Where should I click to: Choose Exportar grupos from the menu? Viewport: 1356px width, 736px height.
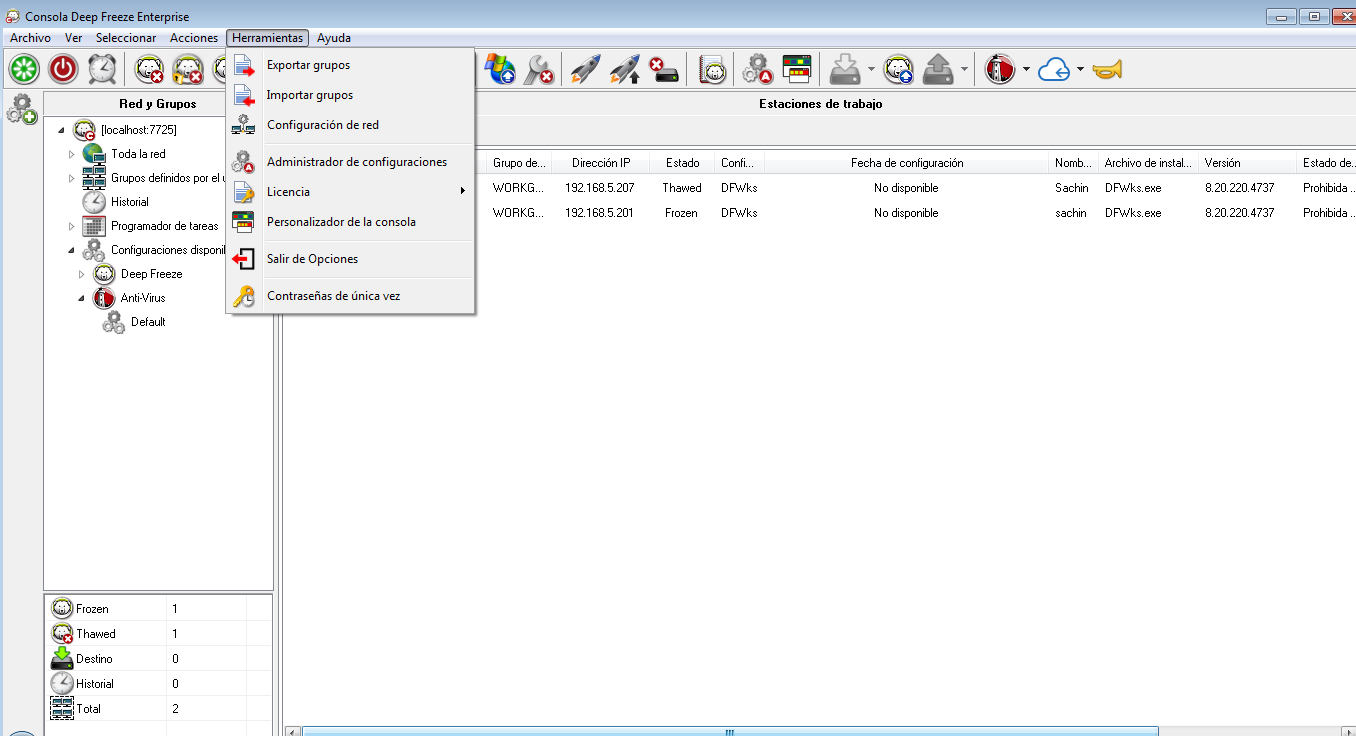pyautogui.click(x=351, y=65)
